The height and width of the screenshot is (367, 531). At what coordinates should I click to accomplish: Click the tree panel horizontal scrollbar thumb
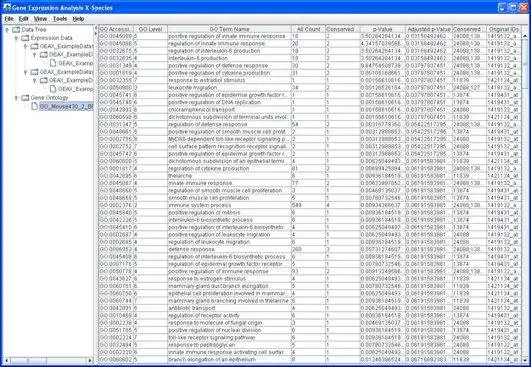[x=28, y=361]
